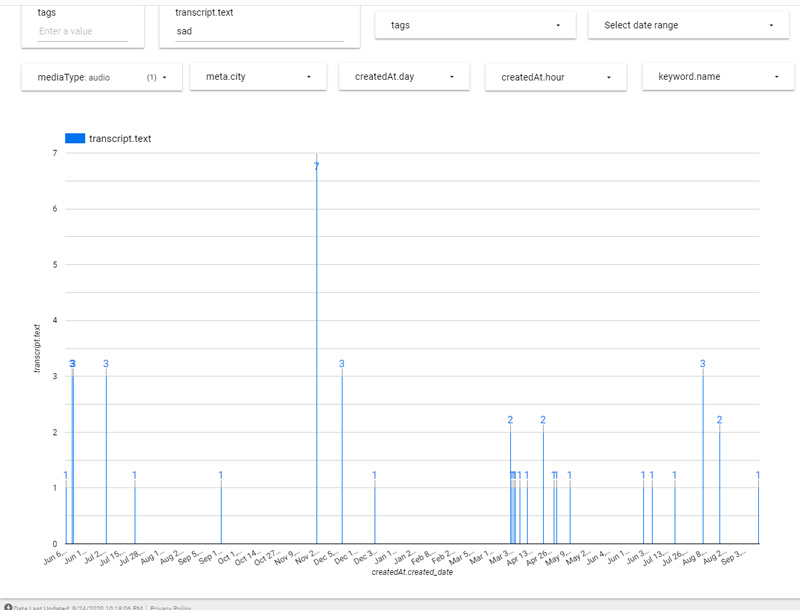
Task: Click the 'Jan 1...' x-axis date label
Action: pos(383,555)
